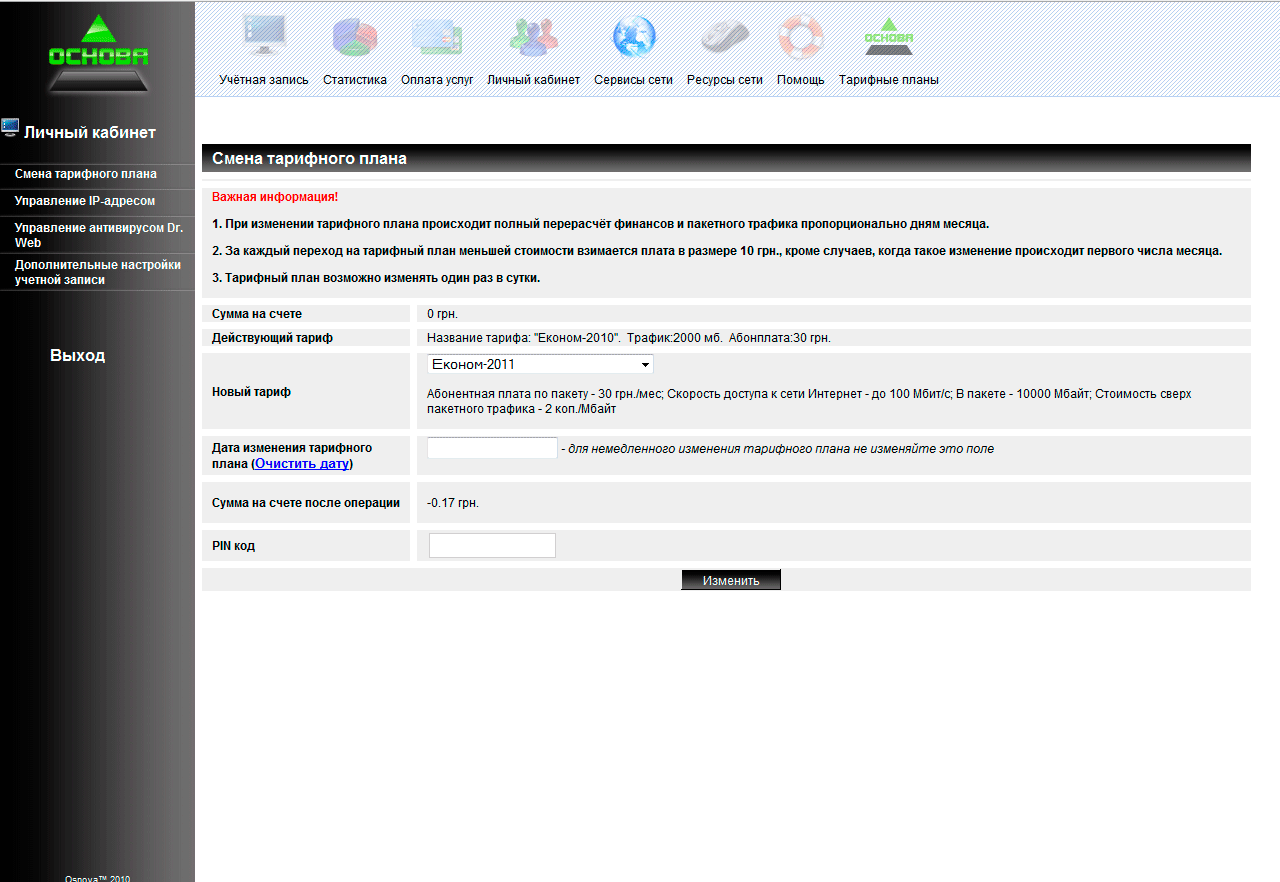Click the mouse icon for Ресурсы сети
The height and width of the screenshot is (882, 1280).
click(724, 38)
